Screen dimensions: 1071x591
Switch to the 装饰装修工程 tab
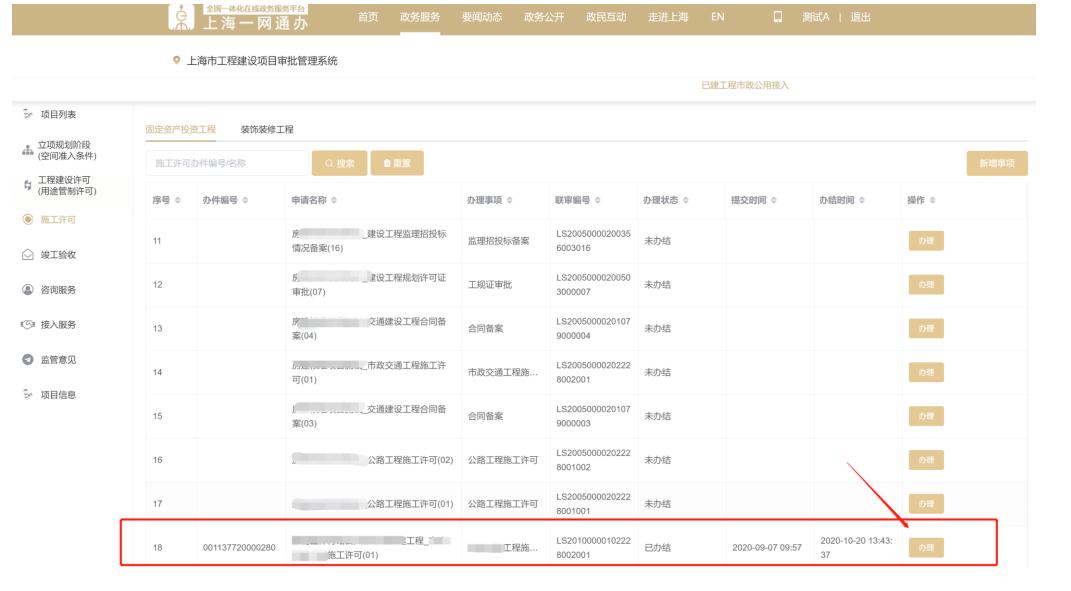[267, 130]
